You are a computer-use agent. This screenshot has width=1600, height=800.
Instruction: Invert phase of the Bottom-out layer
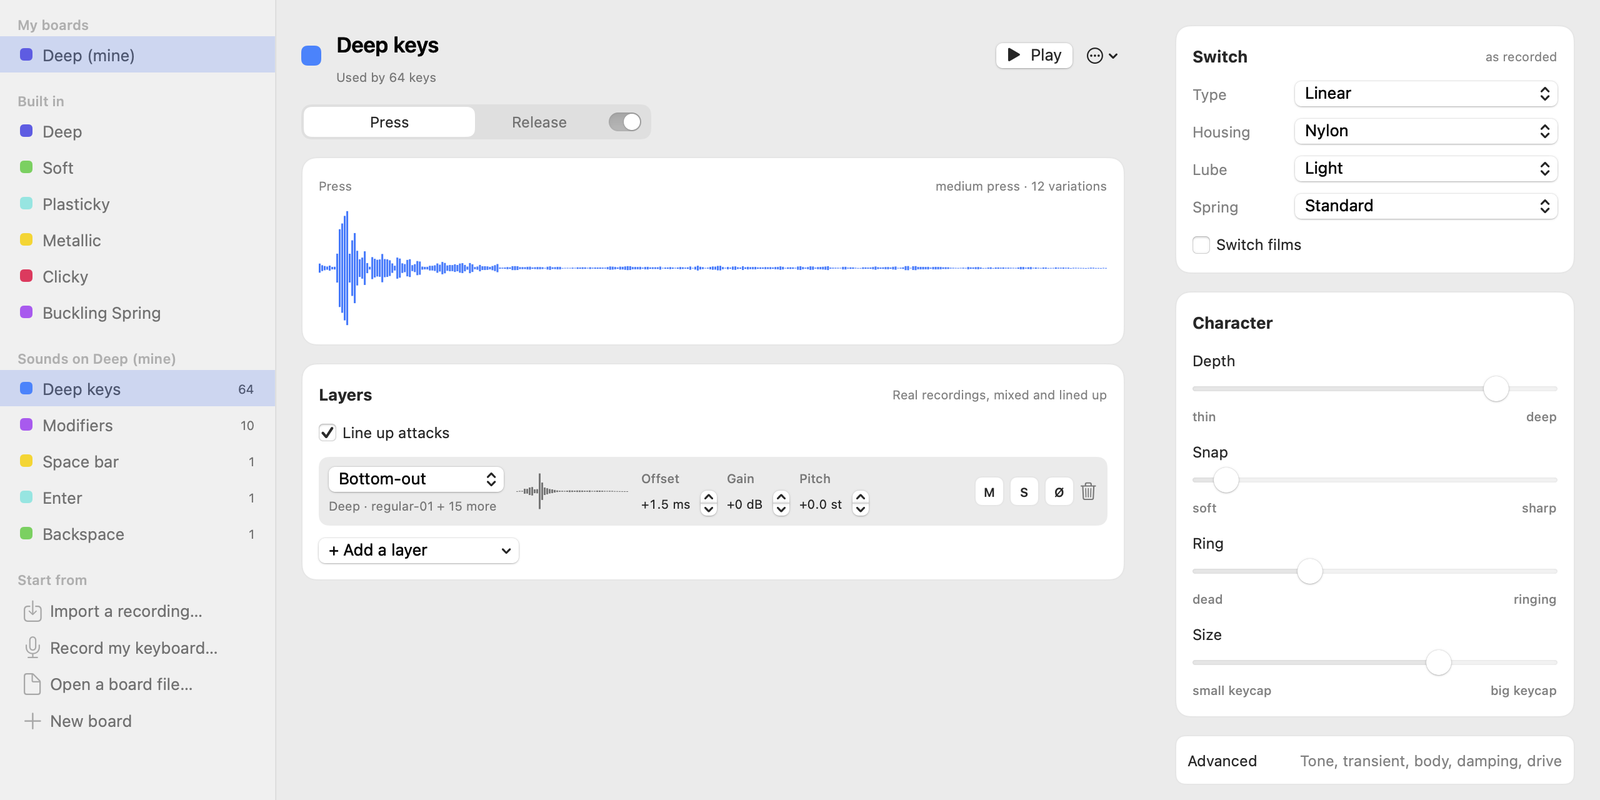[x=1059, y=492]
